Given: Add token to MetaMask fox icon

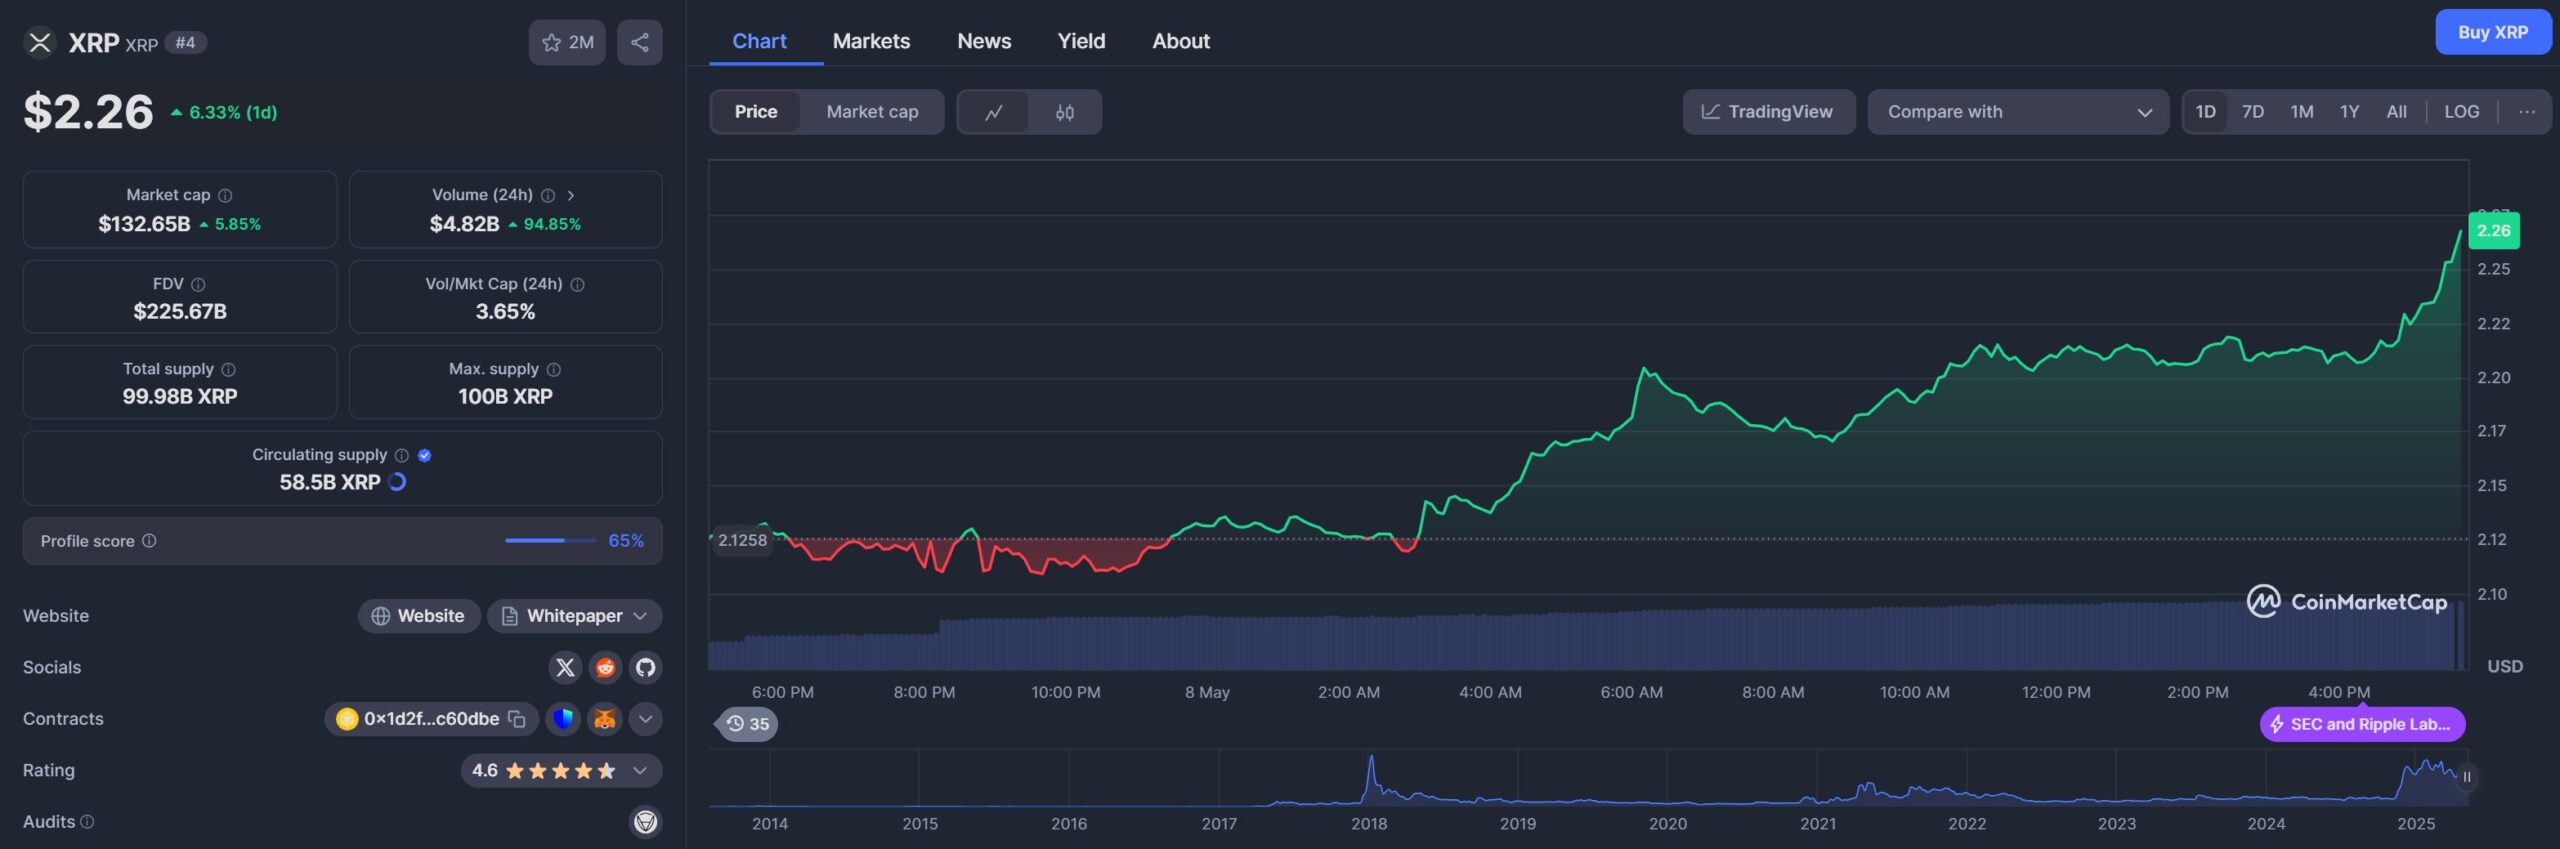Looking at the screenshot, I should tap(605, 719).
